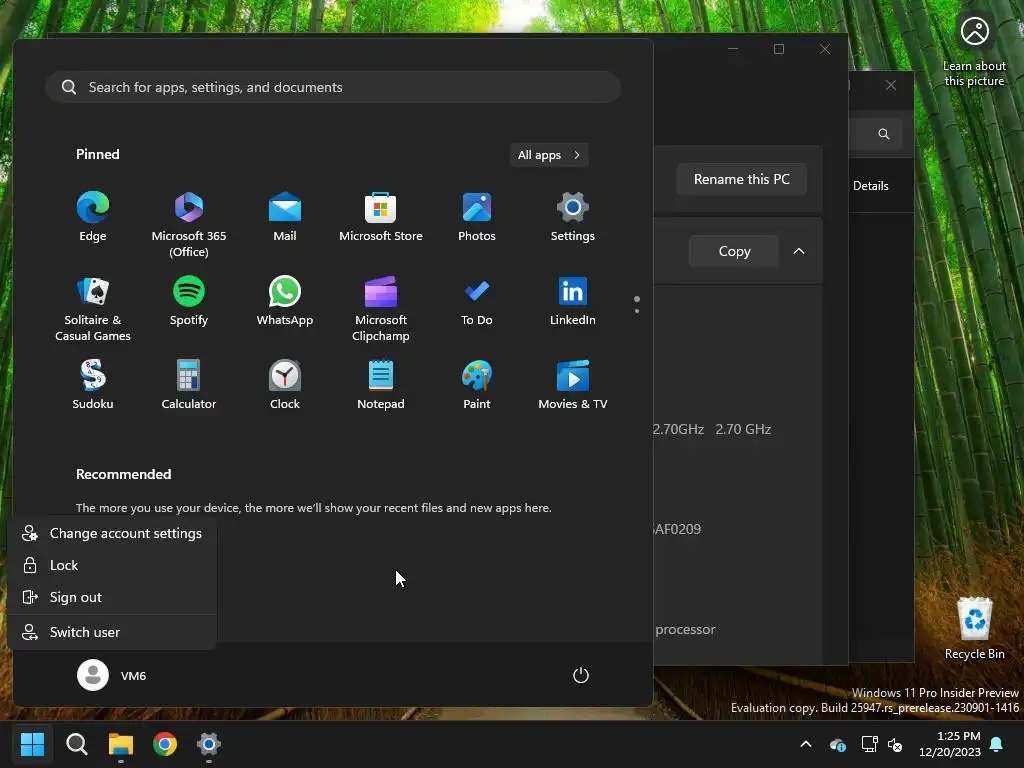
Task: Open the Details tab in background window
Action: 871,186
